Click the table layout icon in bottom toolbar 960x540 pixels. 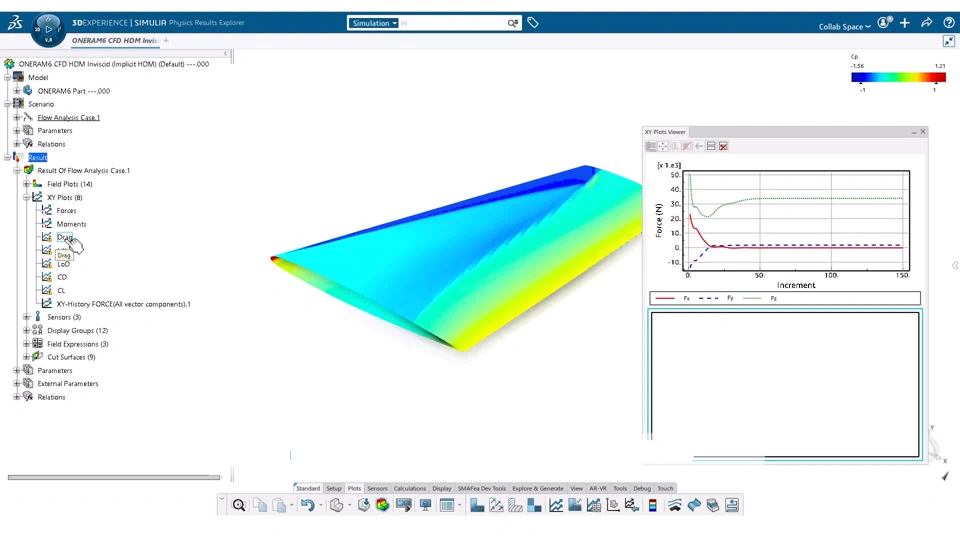[x=447, y=505]
